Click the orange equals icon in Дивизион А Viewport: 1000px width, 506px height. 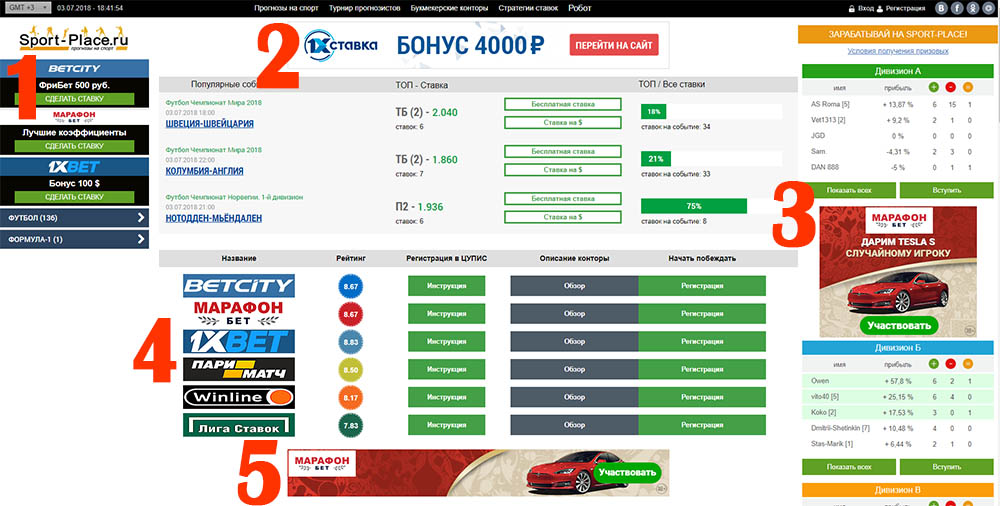click(968, 87)
